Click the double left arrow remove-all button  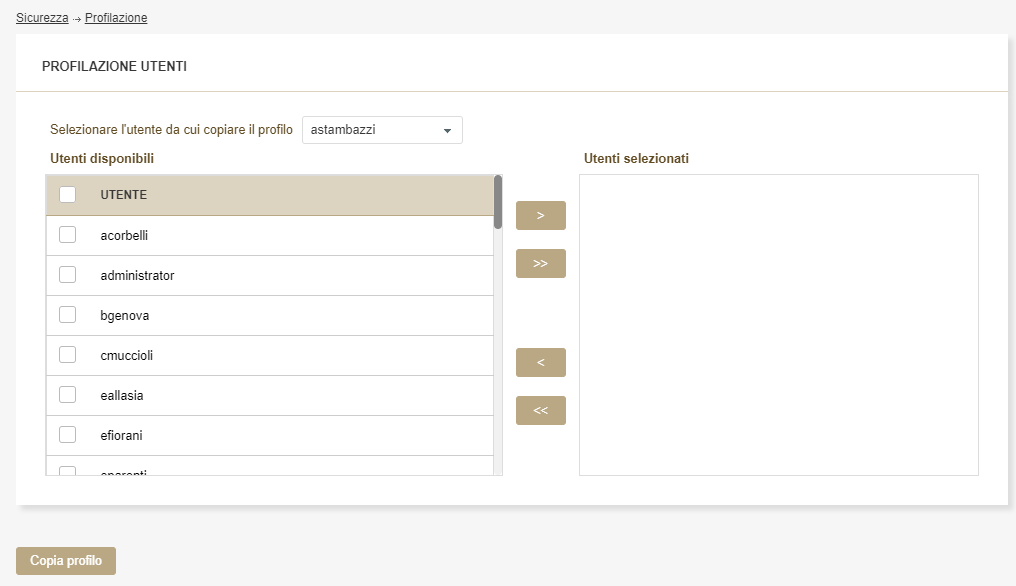coord(540,410)
